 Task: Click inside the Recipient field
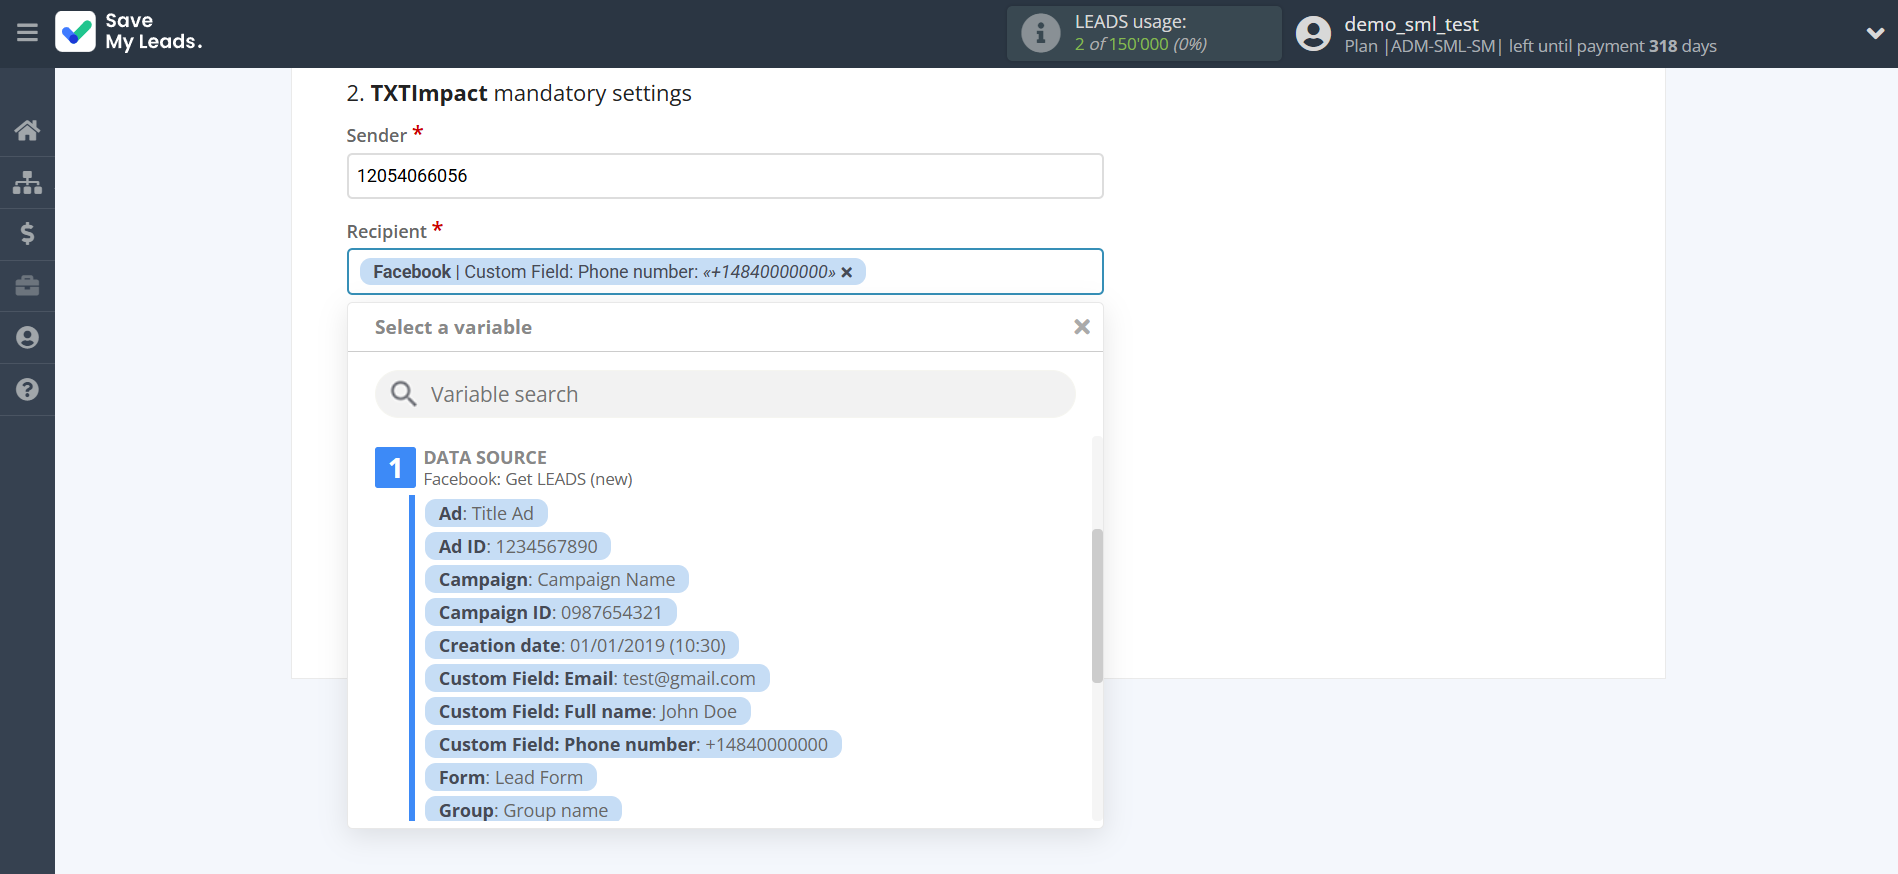coord(725,272)
